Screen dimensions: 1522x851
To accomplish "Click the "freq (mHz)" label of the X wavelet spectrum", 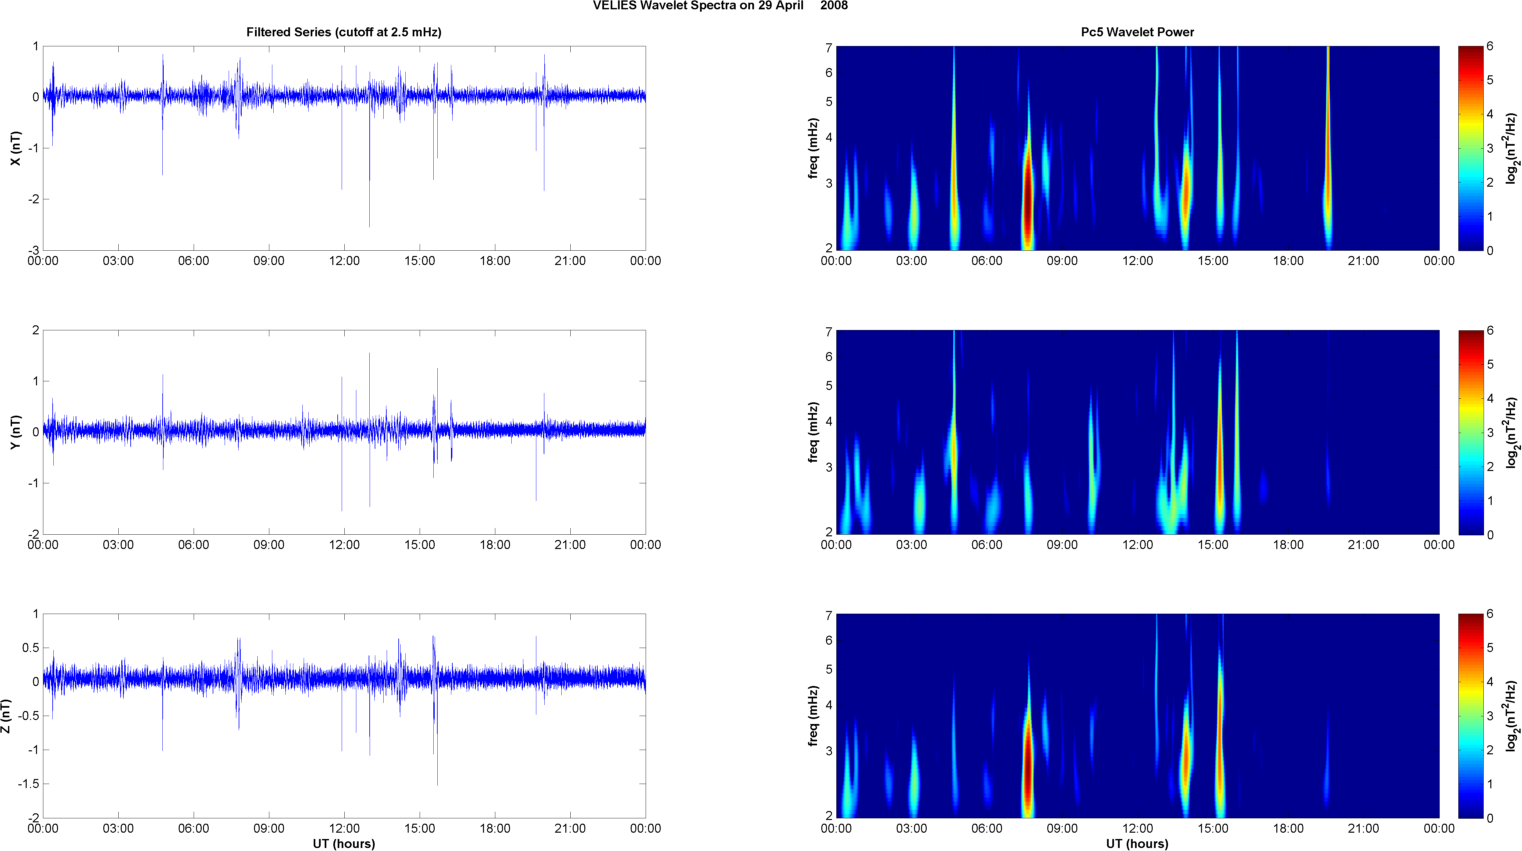I will pos(813,148).
